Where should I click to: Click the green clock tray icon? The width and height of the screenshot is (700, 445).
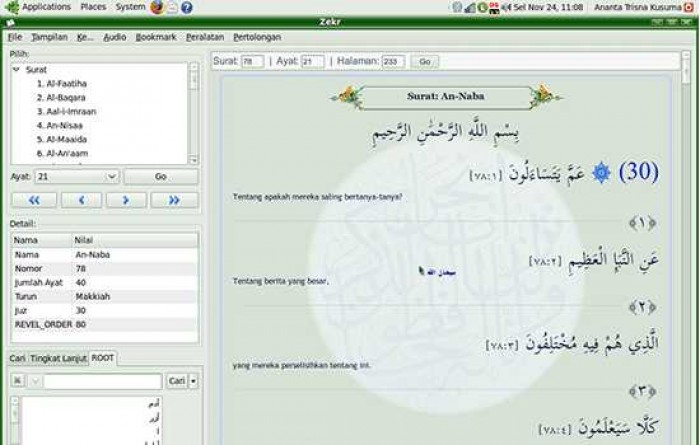click(x=482, y=7)
